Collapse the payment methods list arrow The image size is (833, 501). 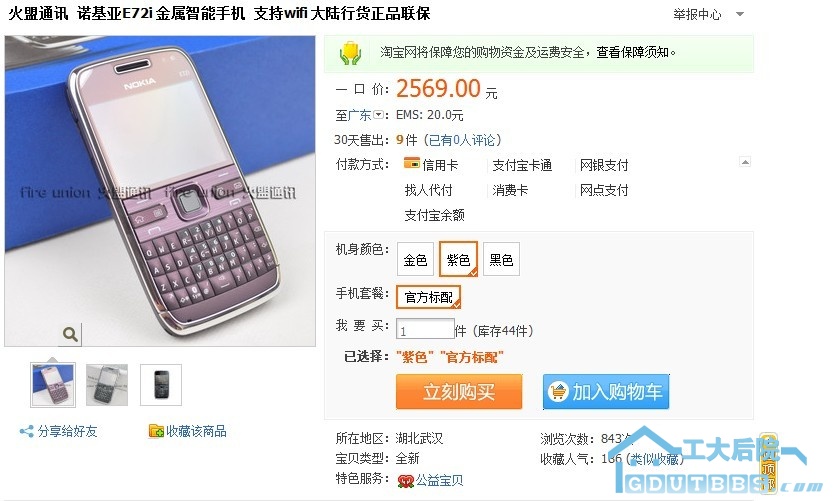coord(745,162)
